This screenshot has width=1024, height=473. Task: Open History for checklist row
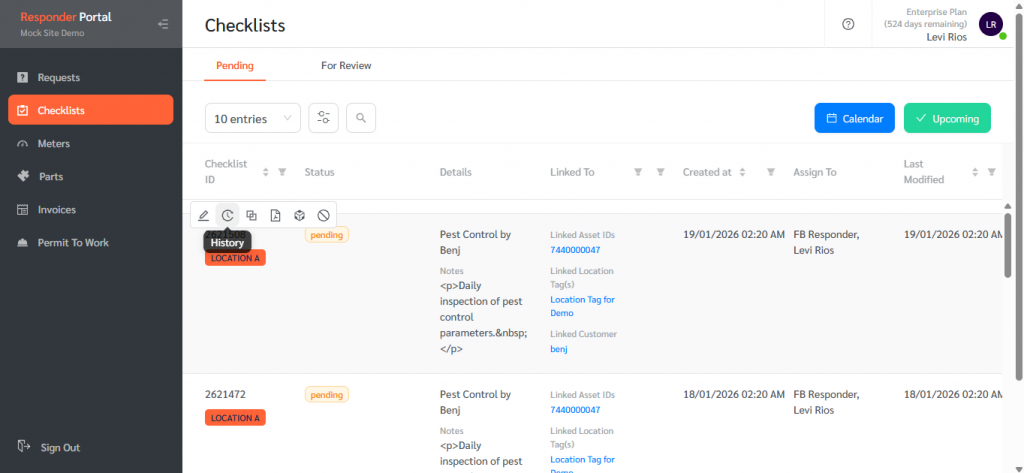228,215
